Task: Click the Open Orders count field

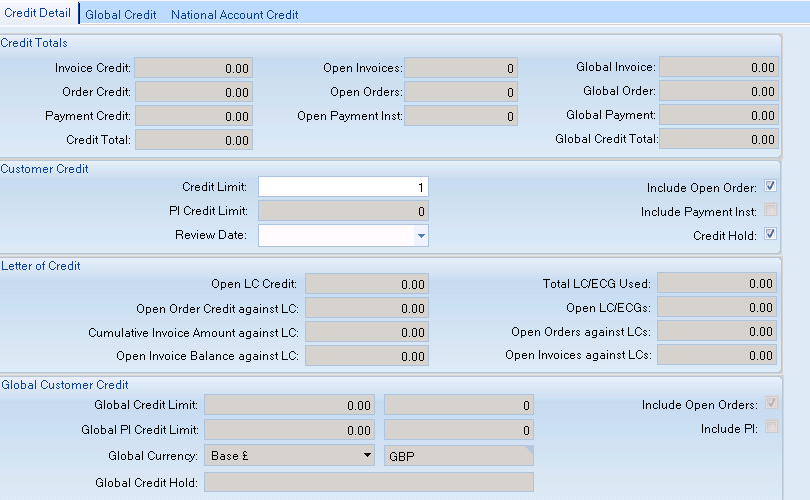Action: pyautogui.click(x=461, y=92)
